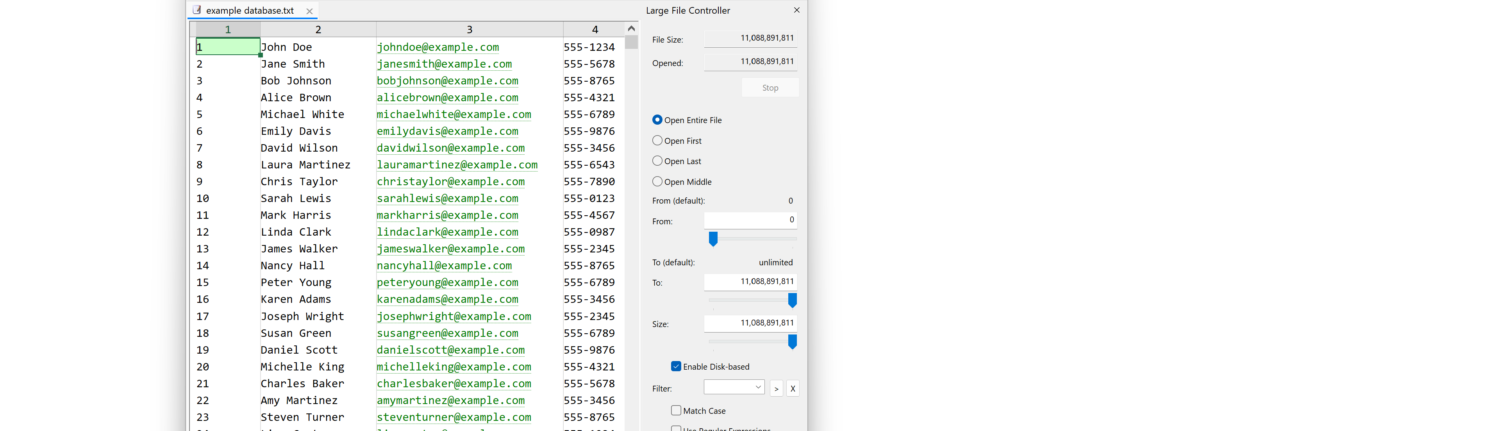Viewport: 1500px width, 431px height.
Task: Expand the Filter dropdown
Action: pyautogui.click(x=758, y=387)
